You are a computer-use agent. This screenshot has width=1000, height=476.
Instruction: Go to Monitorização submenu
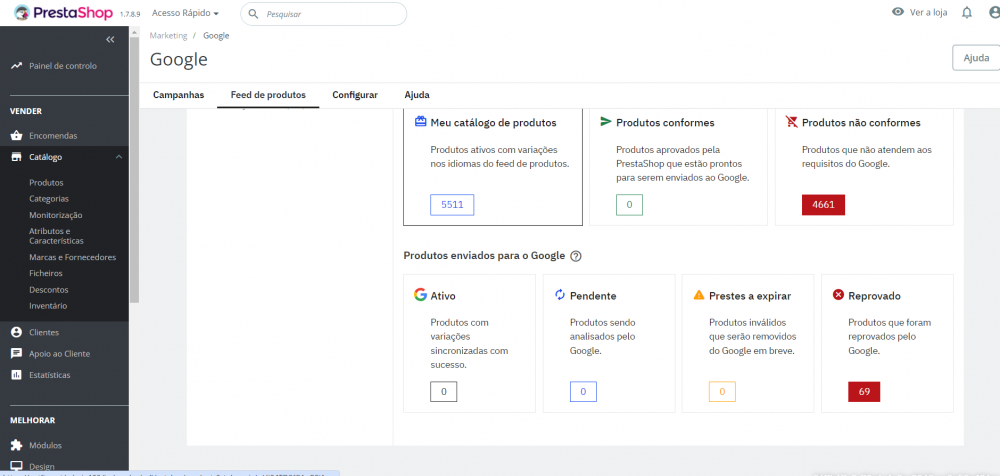[55, 216]
